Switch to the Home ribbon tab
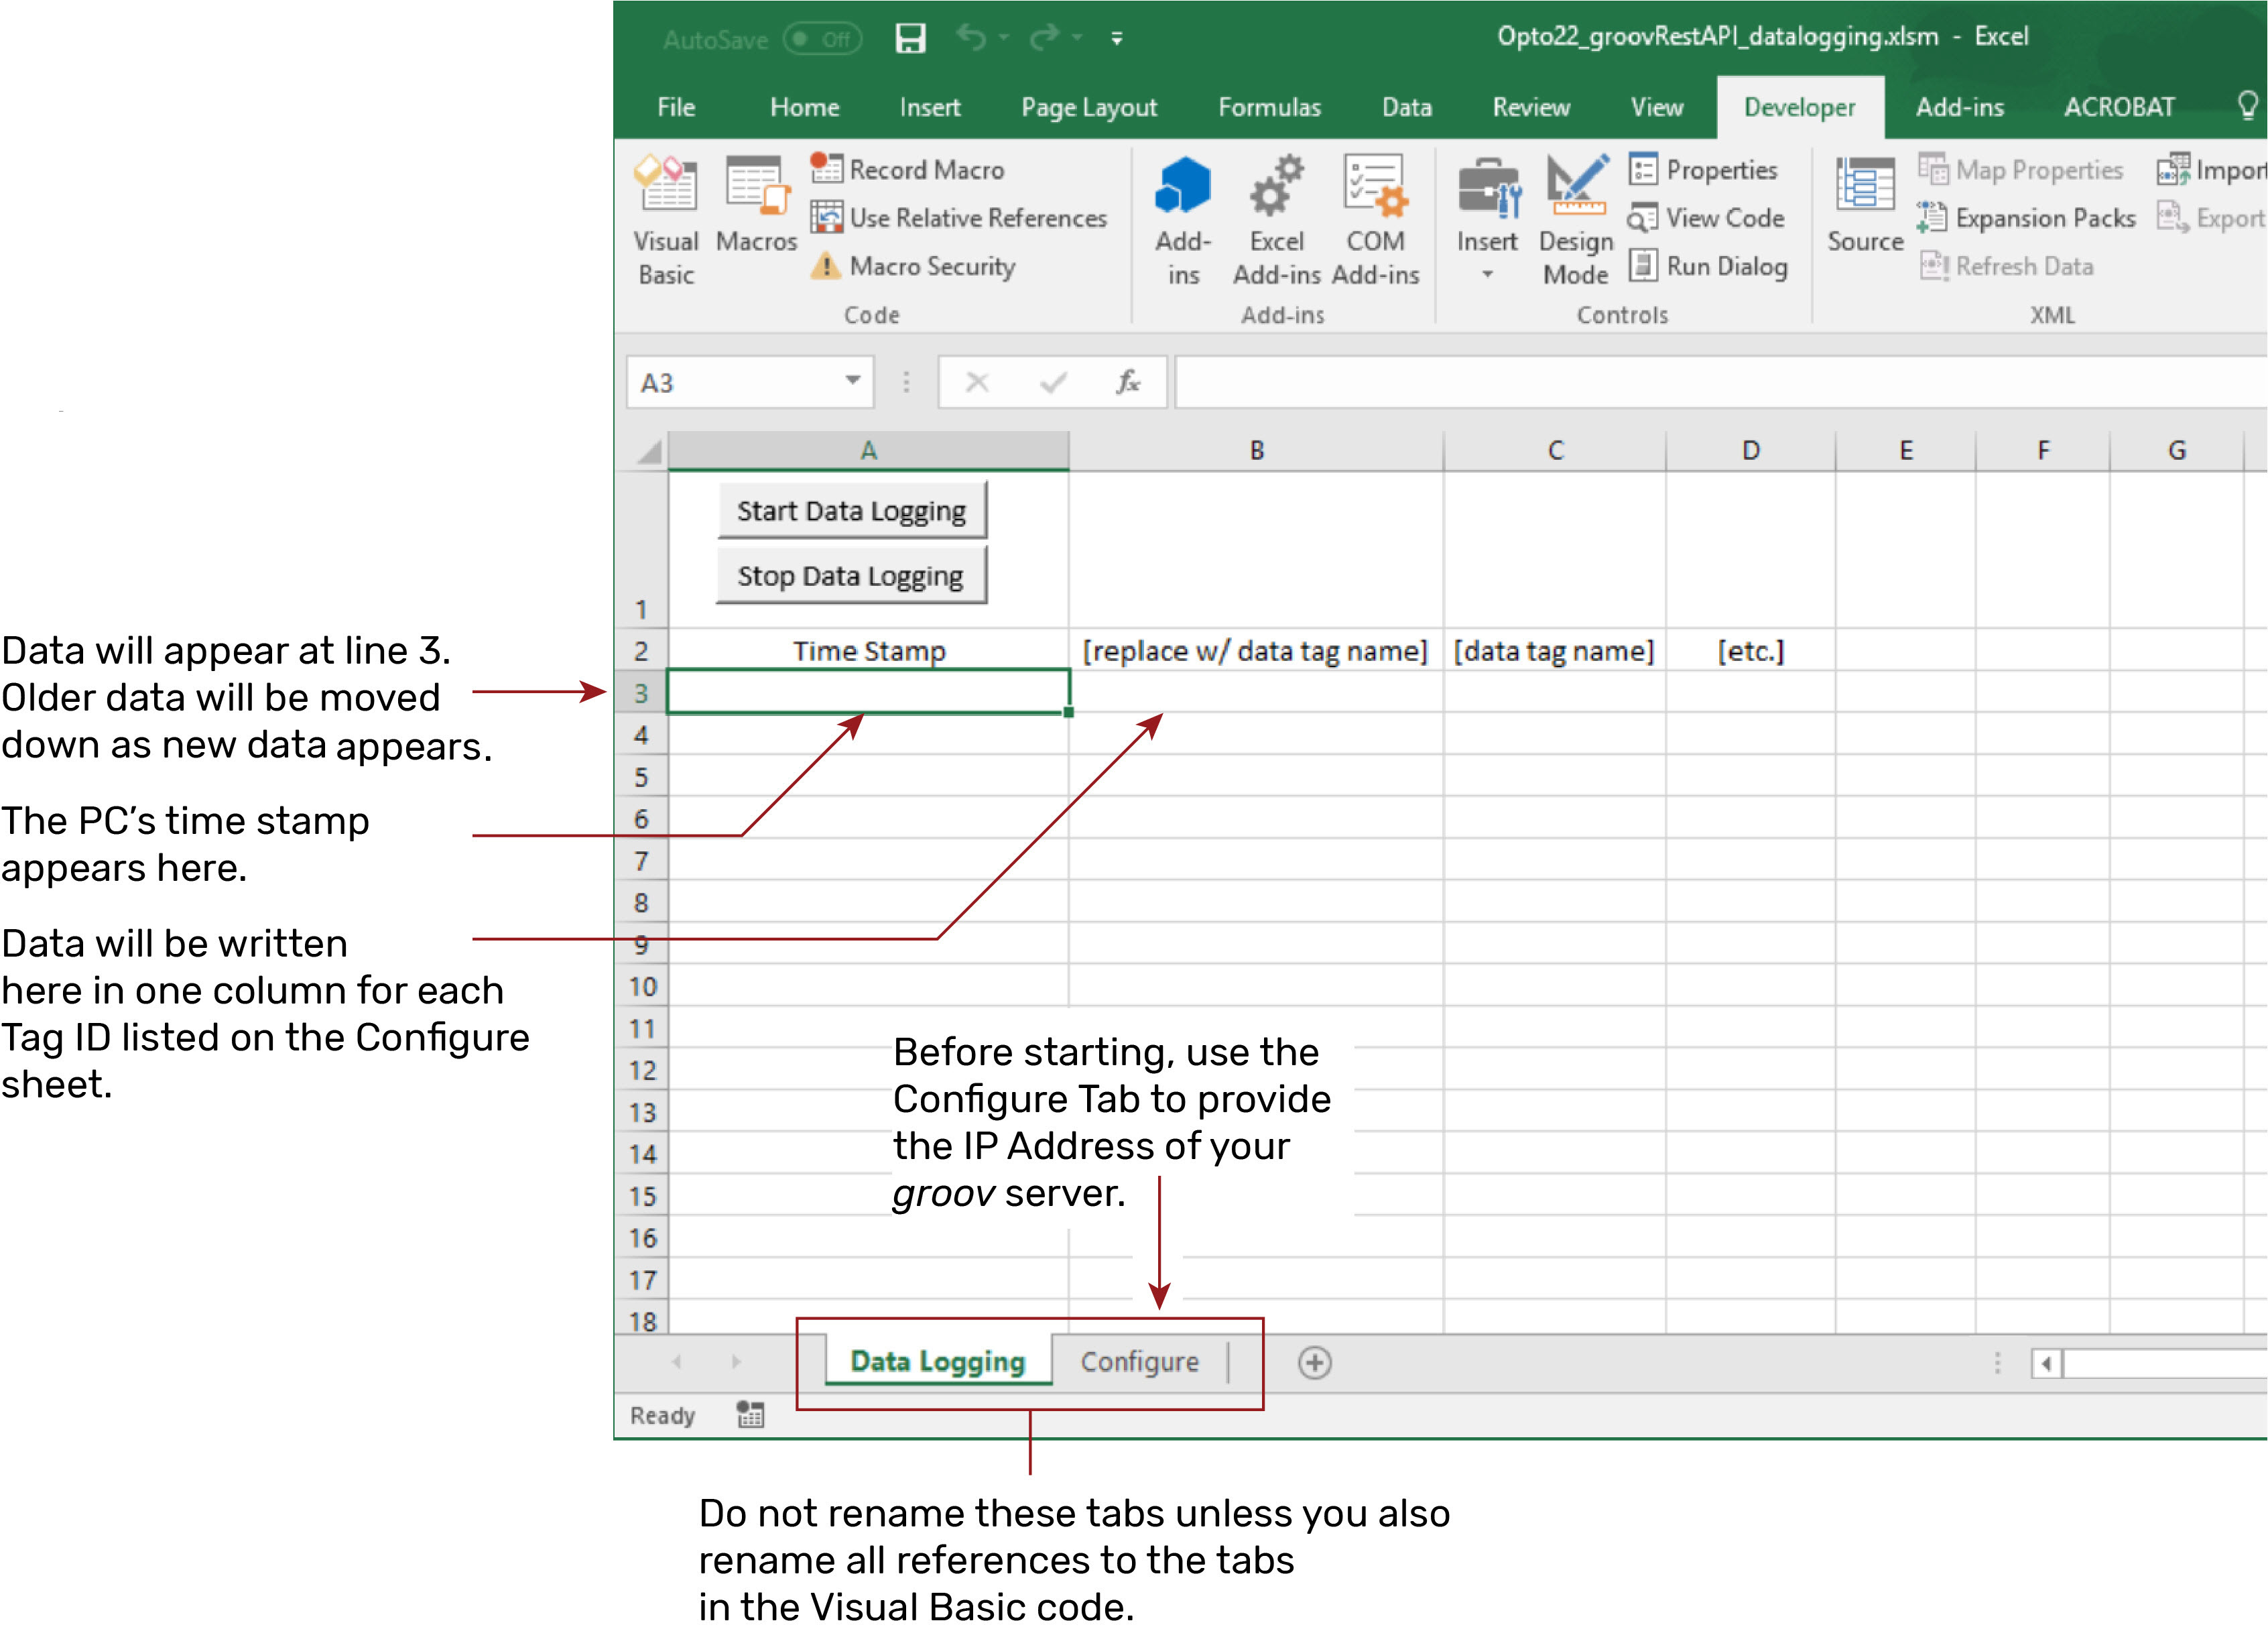 click(804, 107)
